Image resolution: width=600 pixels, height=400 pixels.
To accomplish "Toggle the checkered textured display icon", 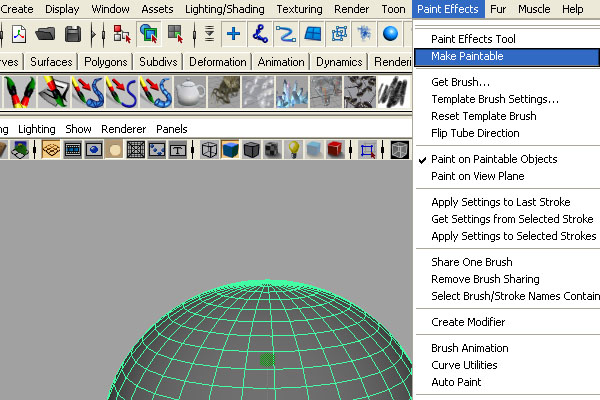I will [272, 150].
